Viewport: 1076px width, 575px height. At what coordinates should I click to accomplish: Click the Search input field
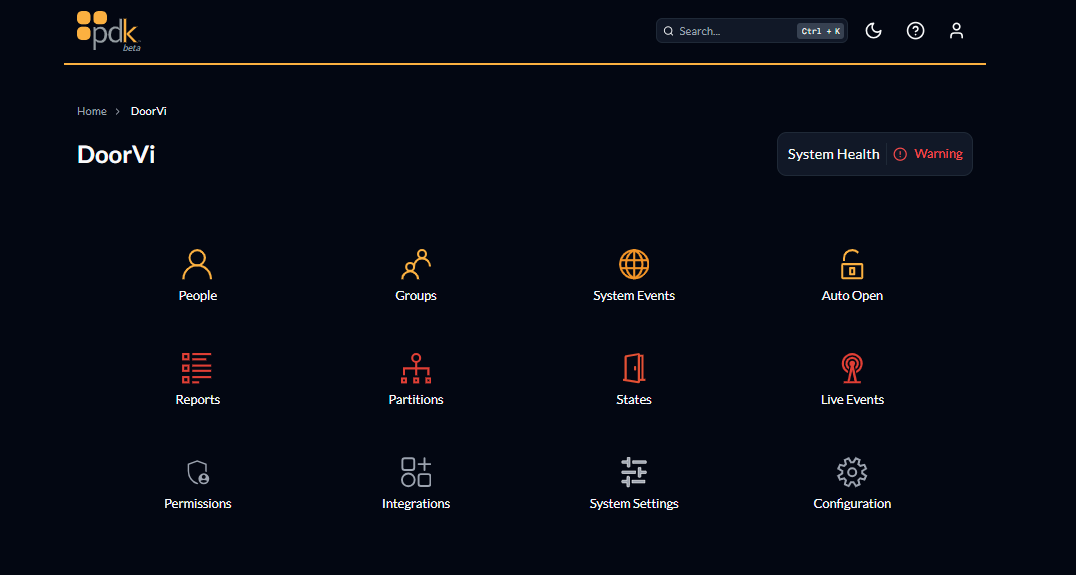[751, 31]
